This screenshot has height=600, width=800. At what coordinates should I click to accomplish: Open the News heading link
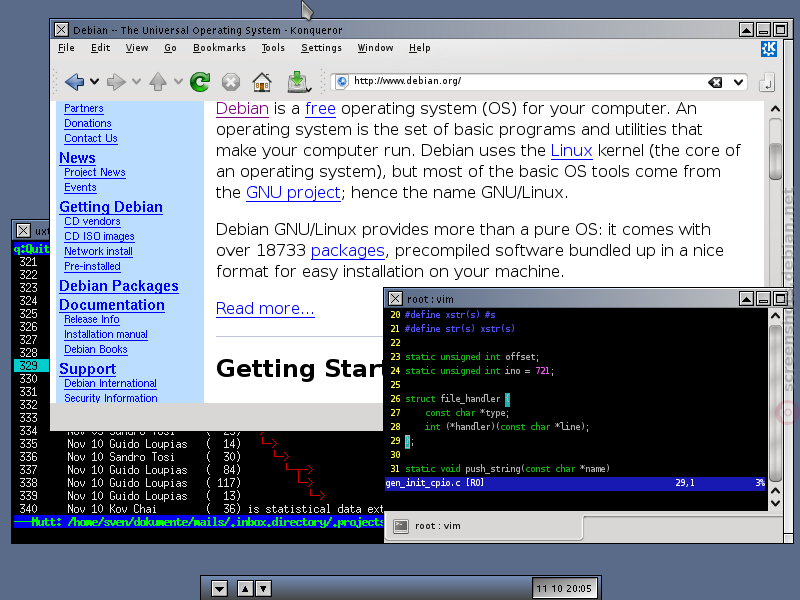(77, 158)
